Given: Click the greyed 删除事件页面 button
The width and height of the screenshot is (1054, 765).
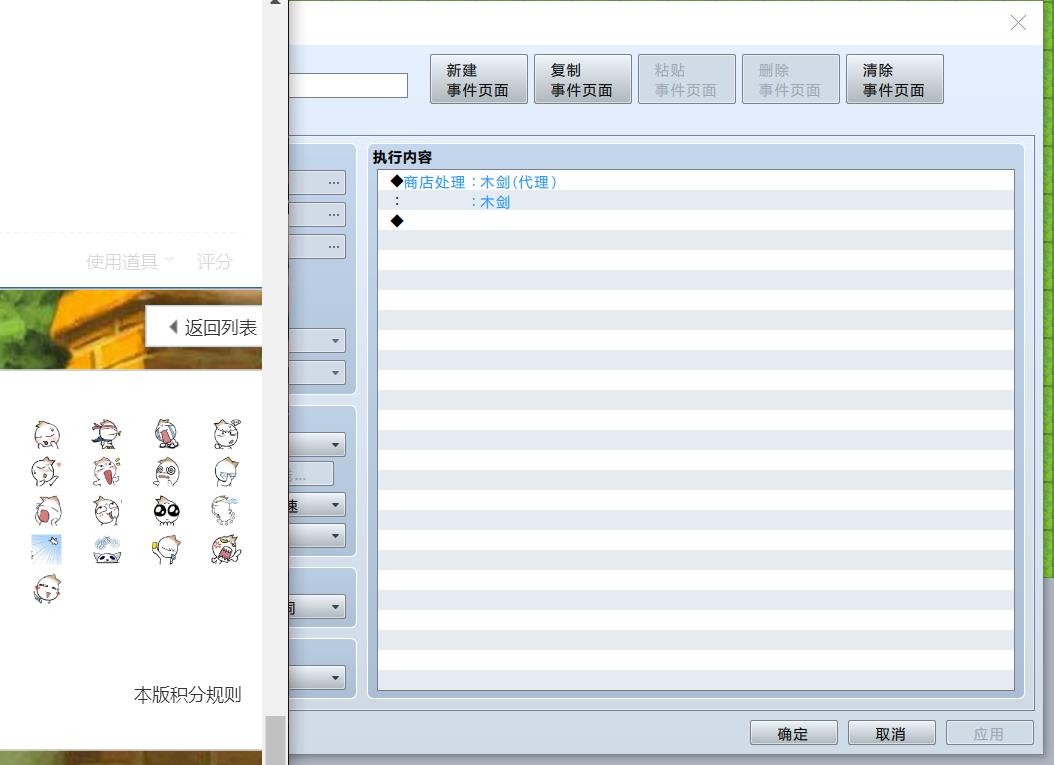Looking at the screenshot, I should 790,79.
